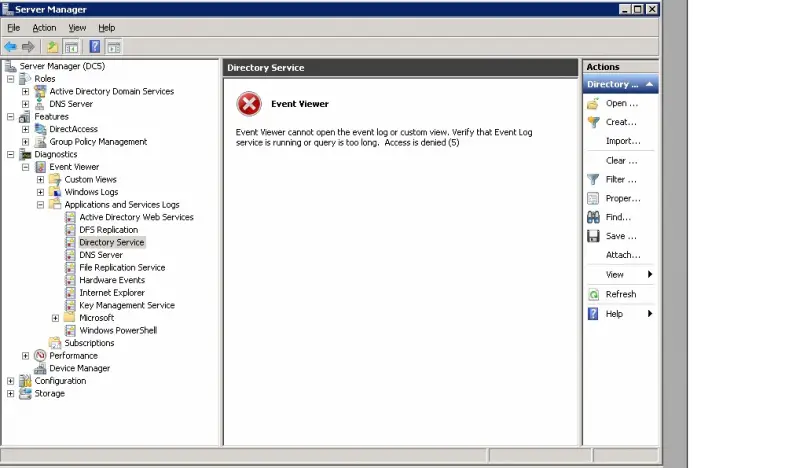Open the Help menu in menu bar

[107, 28]
